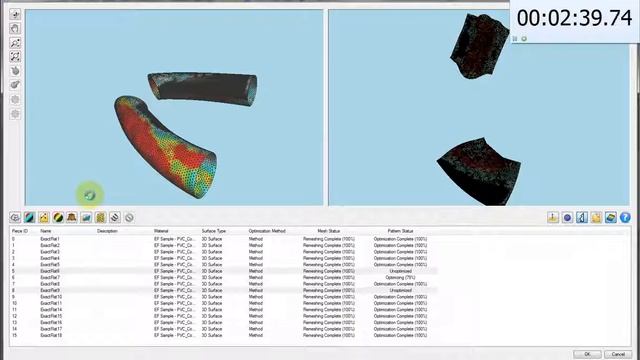Click the green reset icon under the timer

[x=524, y=39]
